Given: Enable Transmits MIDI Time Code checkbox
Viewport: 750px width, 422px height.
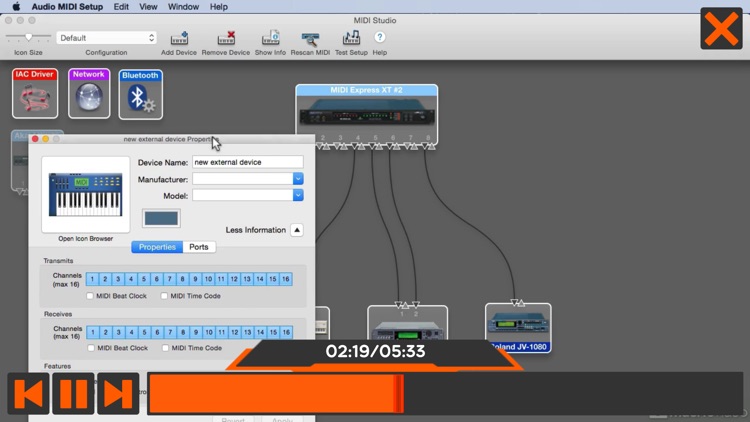Looking at the screenshot, I should pos(164,296).
